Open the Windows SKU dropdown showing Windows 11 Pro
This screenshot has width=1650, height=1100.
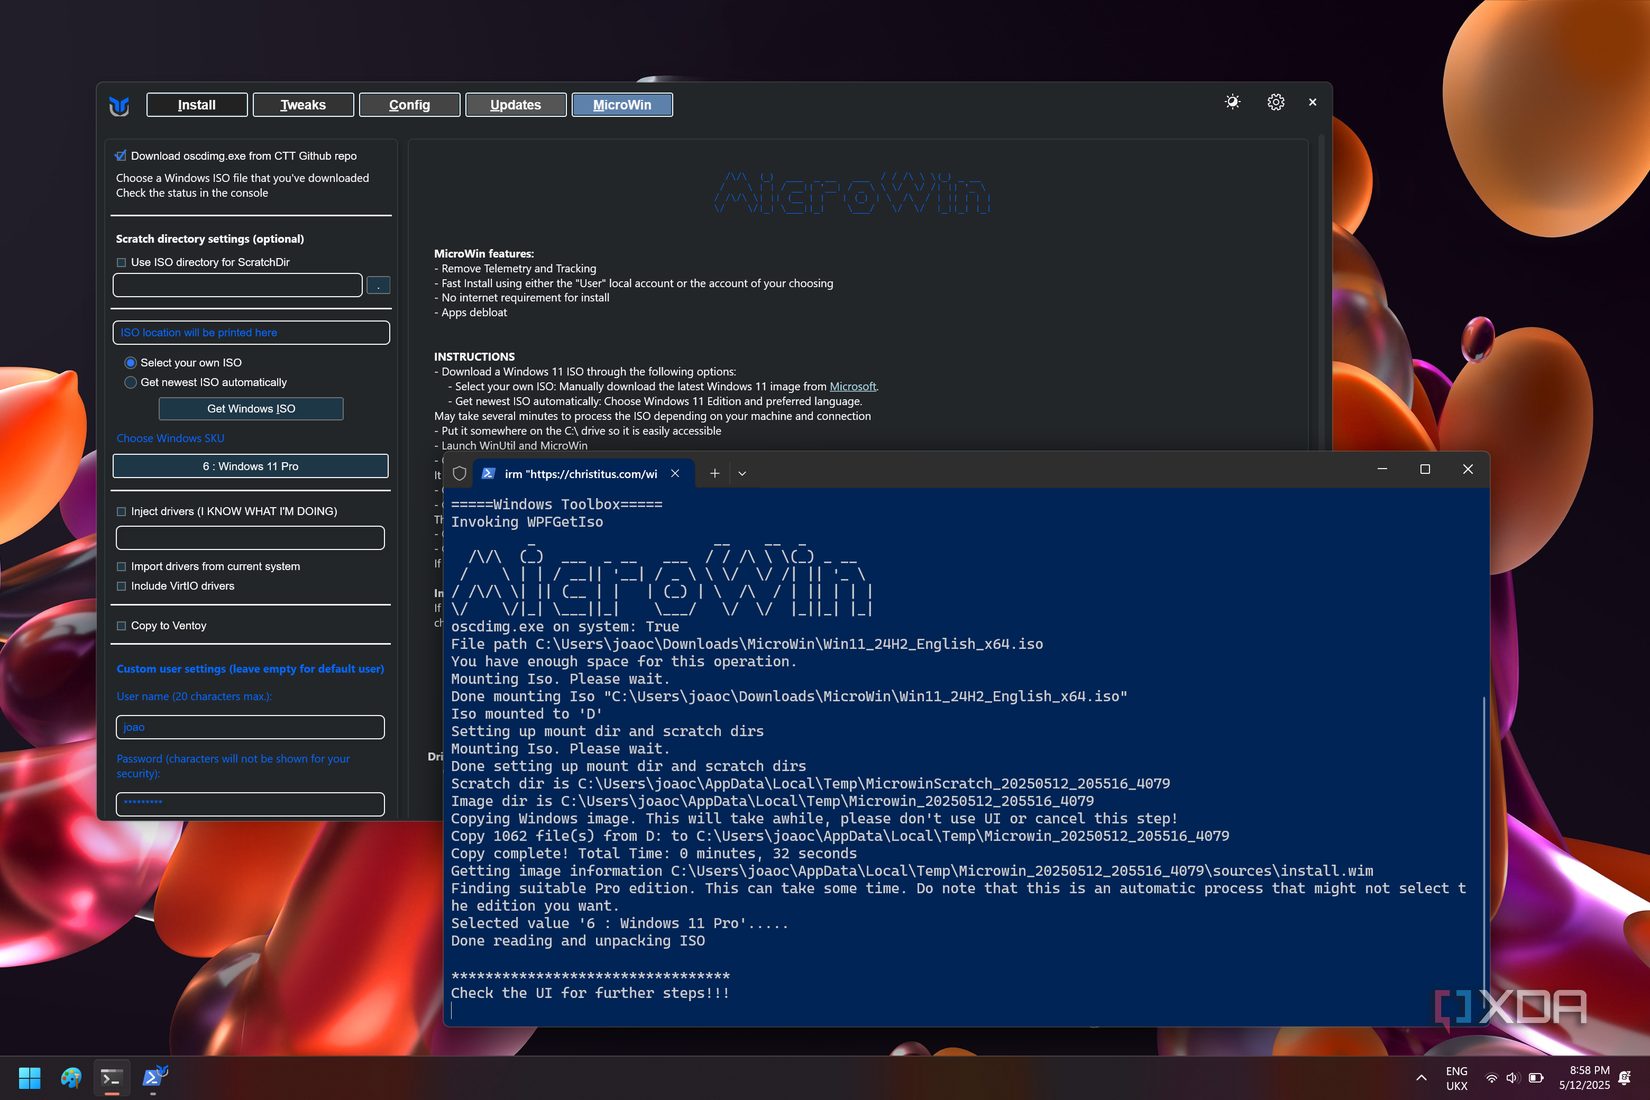click(x=250, y=465)
